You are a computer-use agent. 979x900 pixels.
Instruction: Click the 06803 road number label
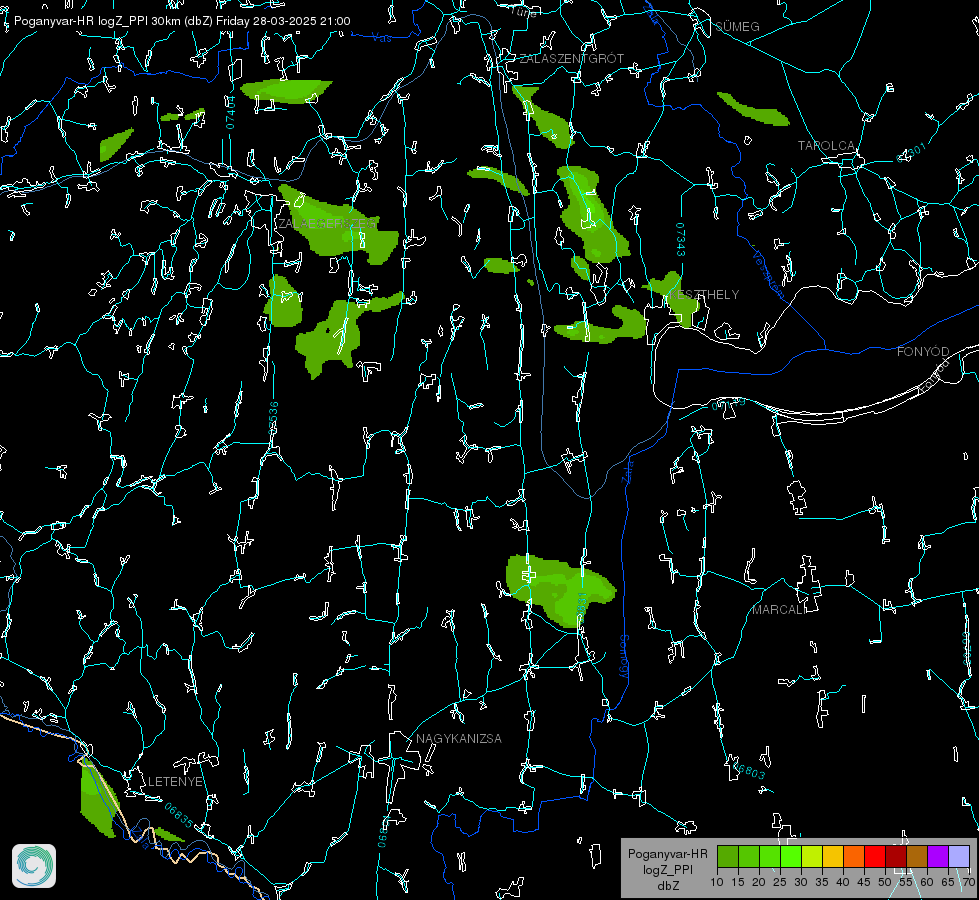click(x=749, y=770)
